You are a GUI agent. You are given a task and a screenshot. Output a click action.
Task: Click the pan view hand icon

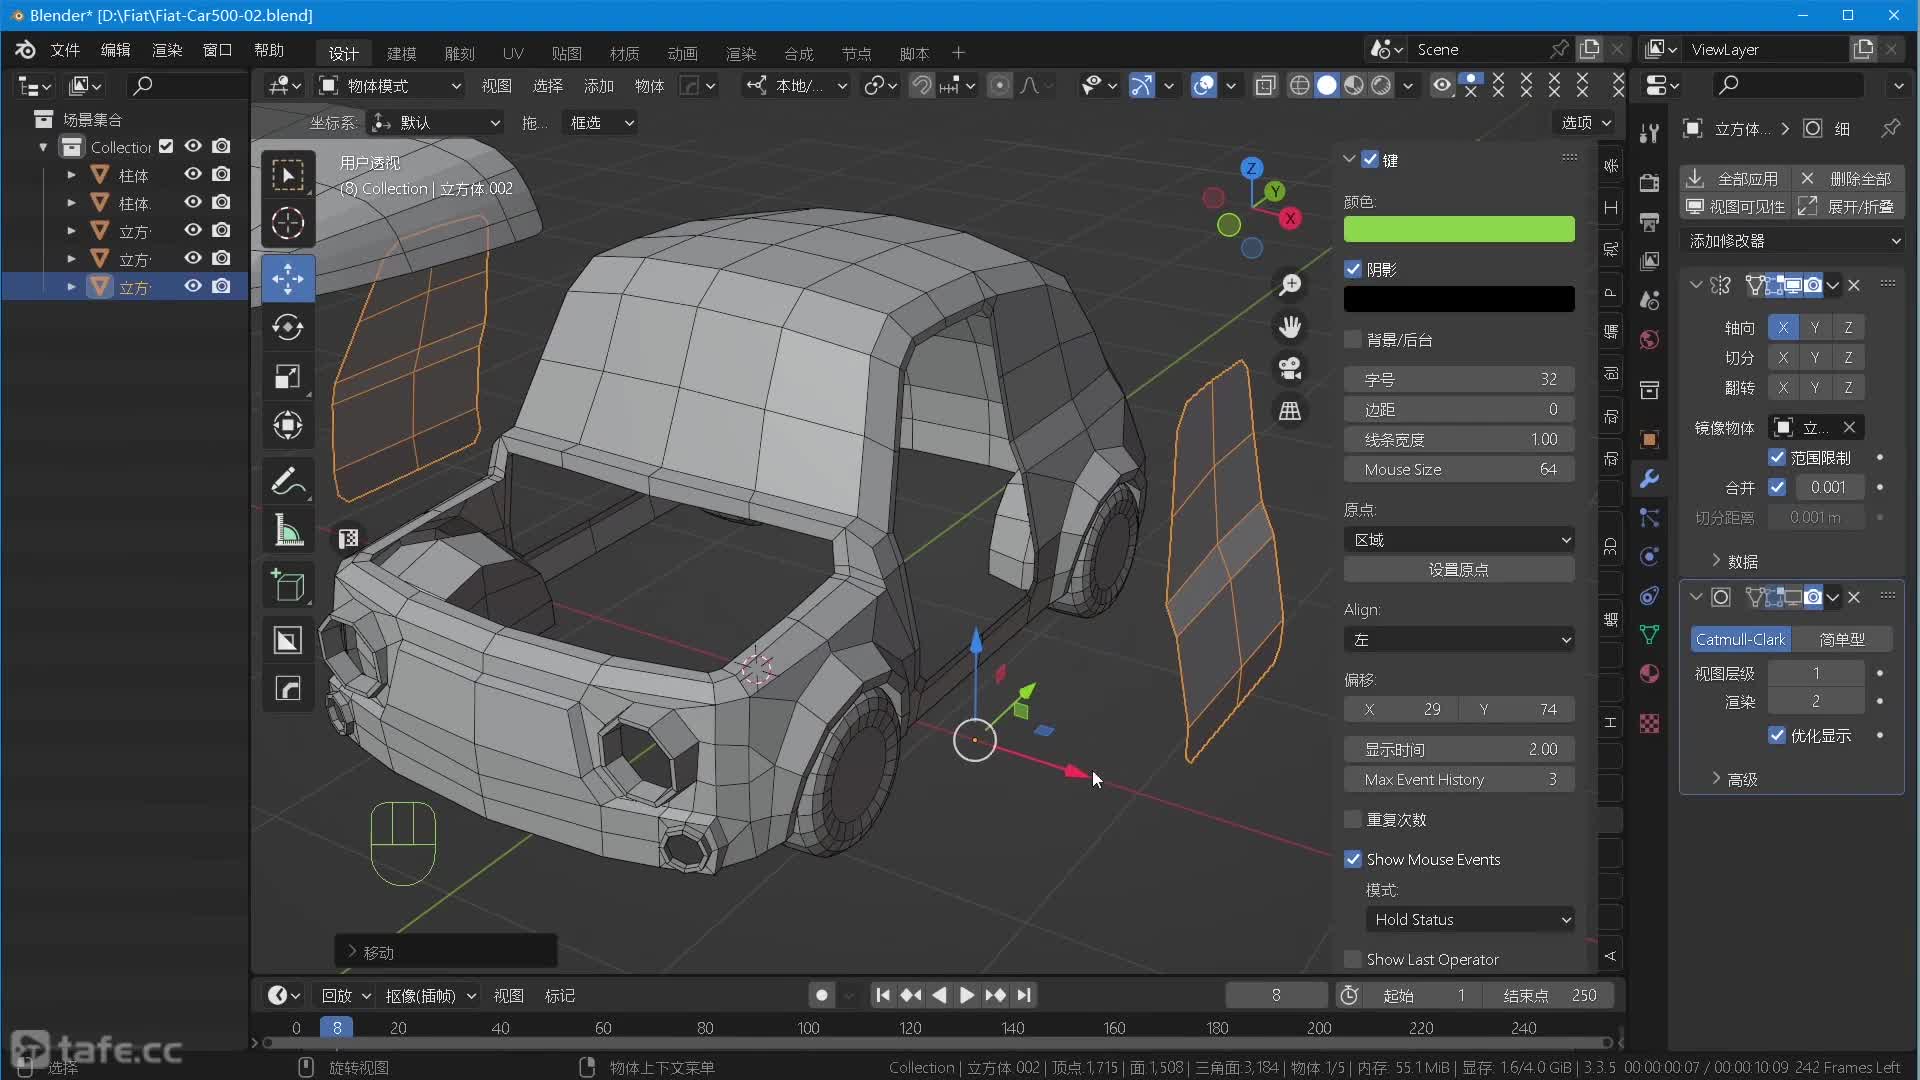click(1290, 327)
